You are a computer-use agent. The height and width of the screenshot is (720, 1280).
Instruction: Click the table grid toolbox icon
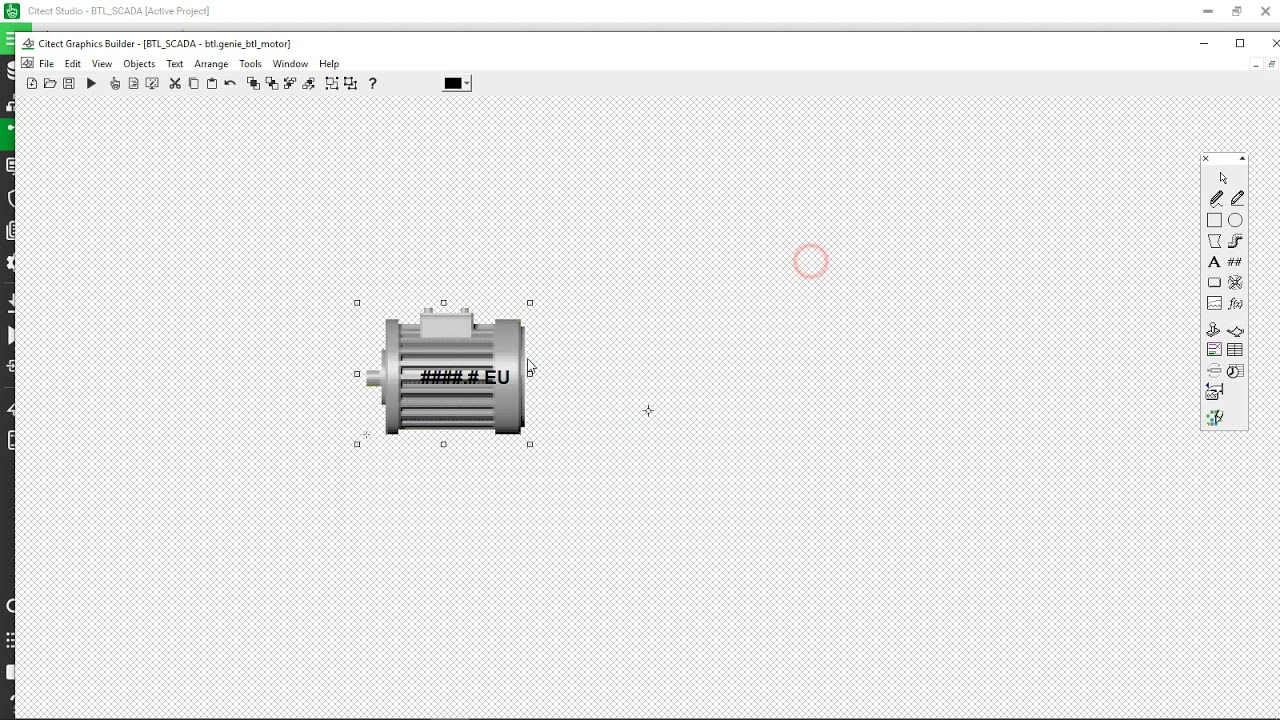(x=1235, y=350)
